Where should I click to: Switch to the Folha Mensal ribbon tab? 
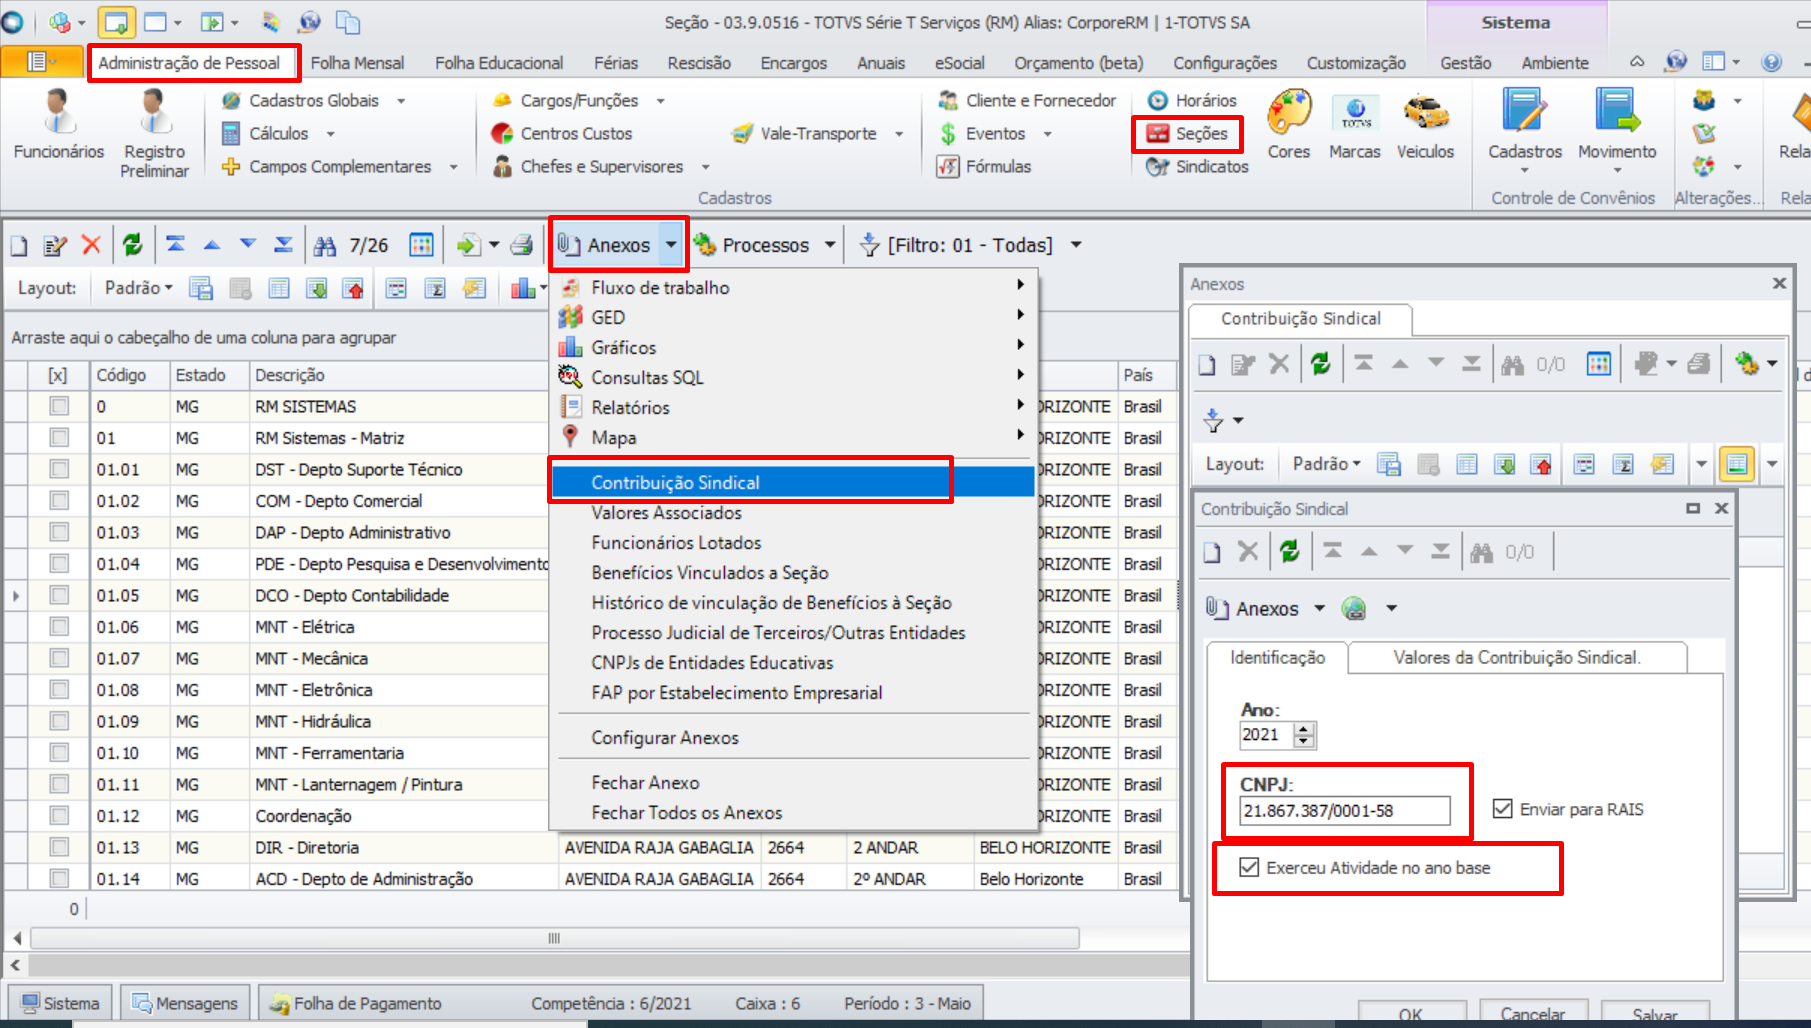pyautogui.click(x=357, y=63)
